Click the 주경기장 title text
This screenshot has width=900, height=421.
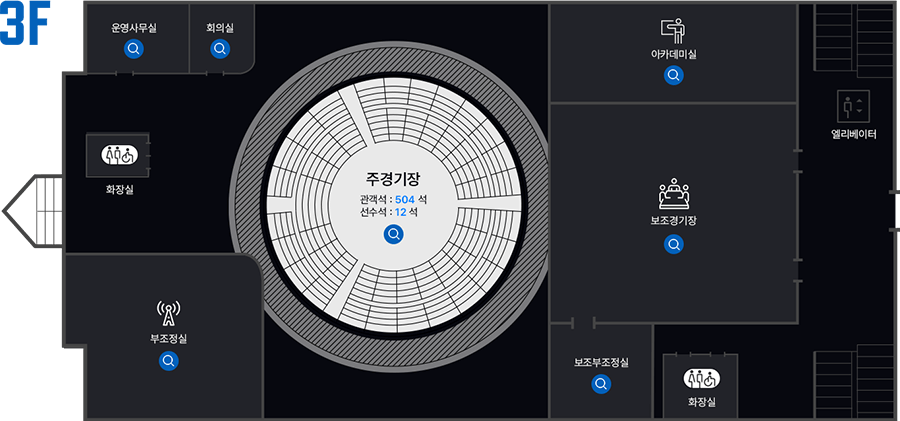393,179
